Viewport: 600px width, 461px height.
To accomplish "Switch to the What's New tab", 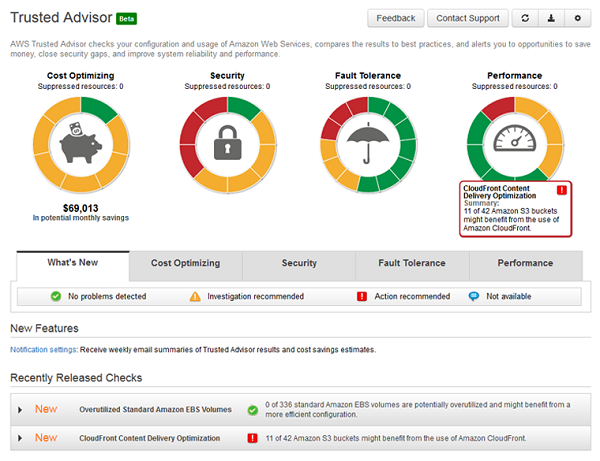I will (x=73, y=265).
